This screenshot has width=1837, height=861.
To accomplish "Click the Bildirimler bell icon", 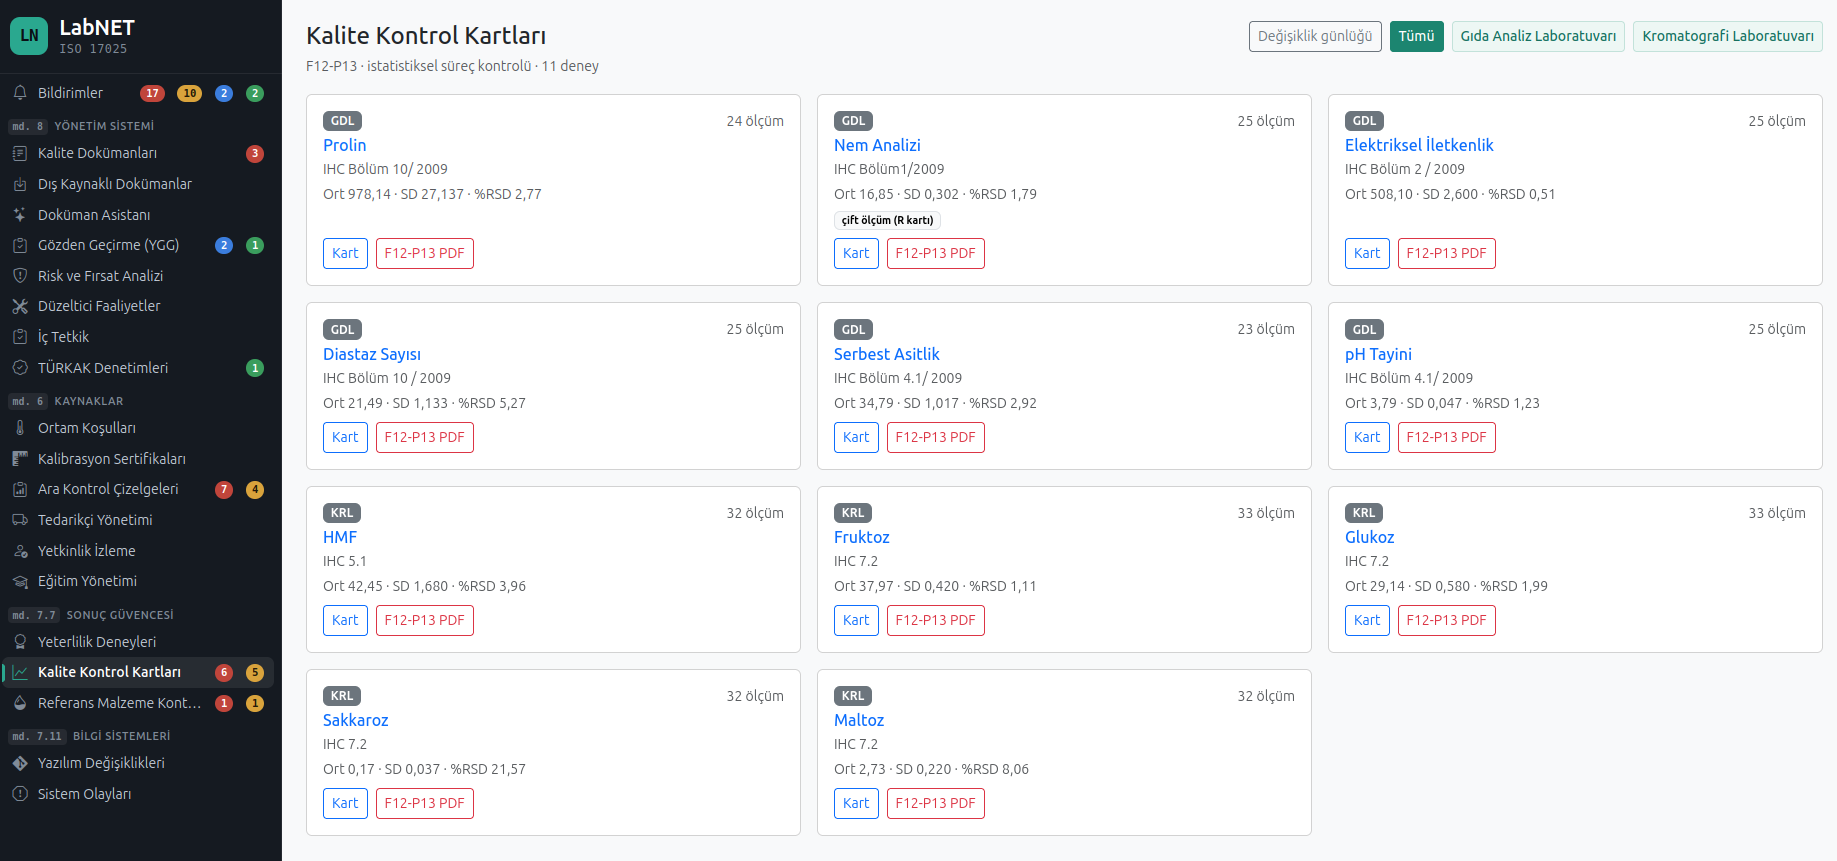I will pos(20,93).
